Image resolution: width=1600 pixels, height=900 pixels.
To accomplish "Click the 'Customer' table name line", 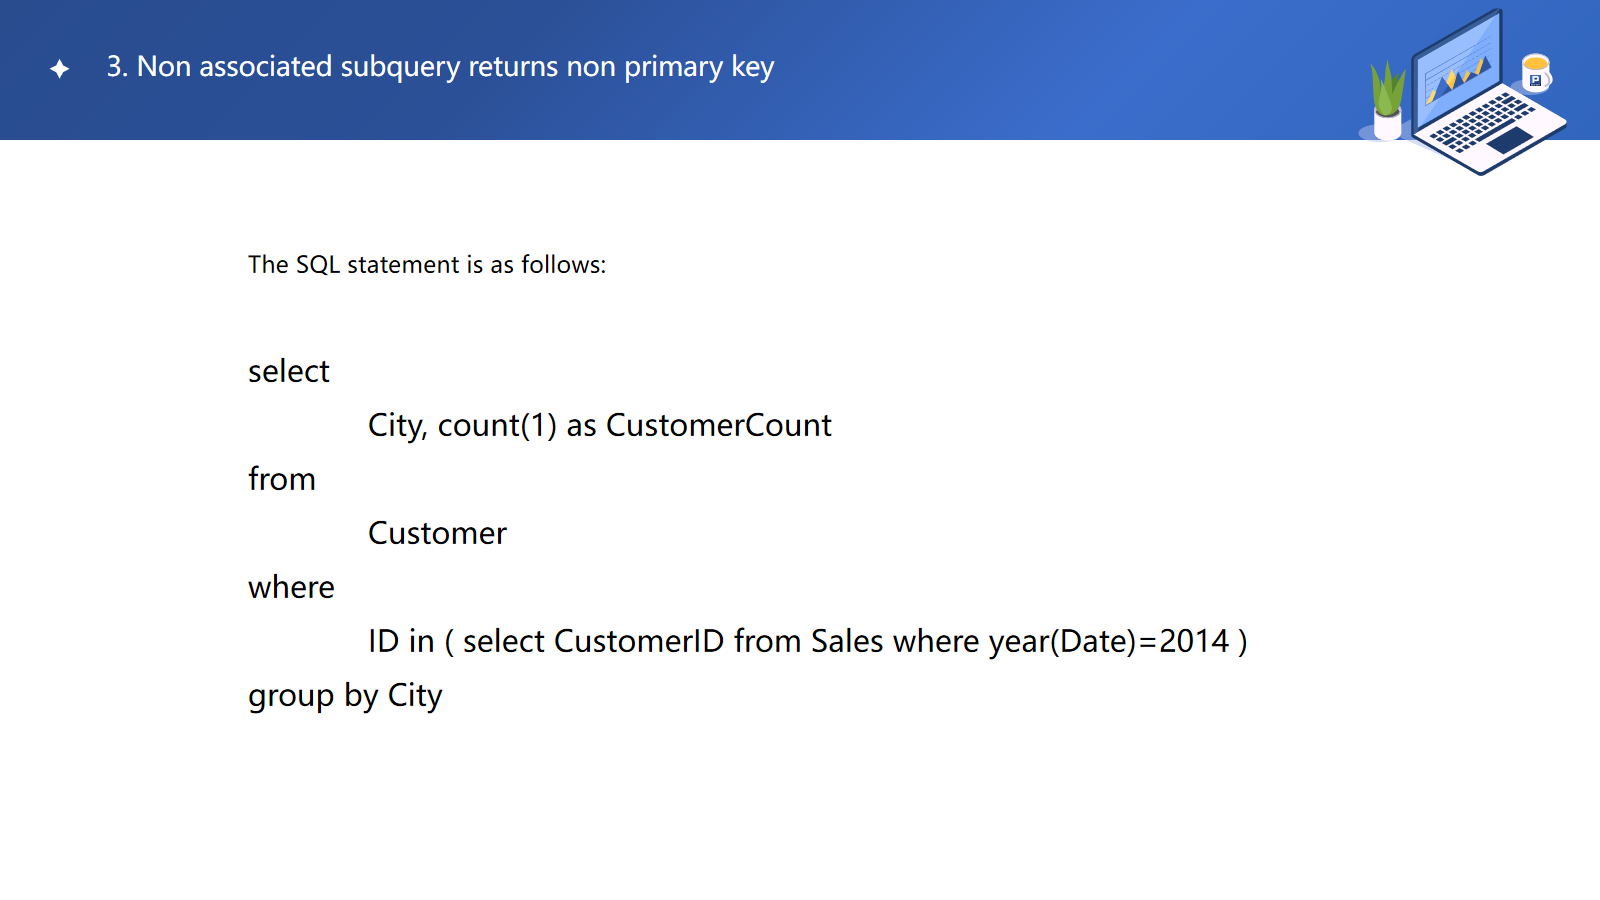I will (437, 534).
